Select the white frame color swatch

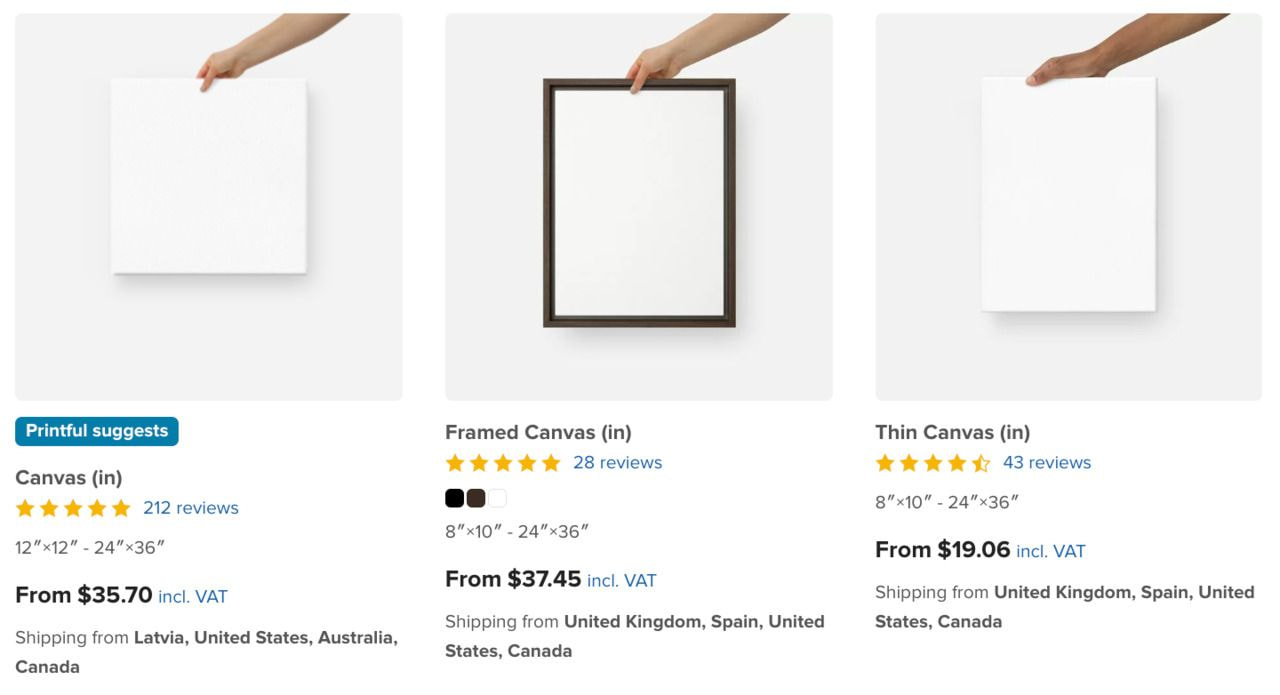[x=497, y=498]
